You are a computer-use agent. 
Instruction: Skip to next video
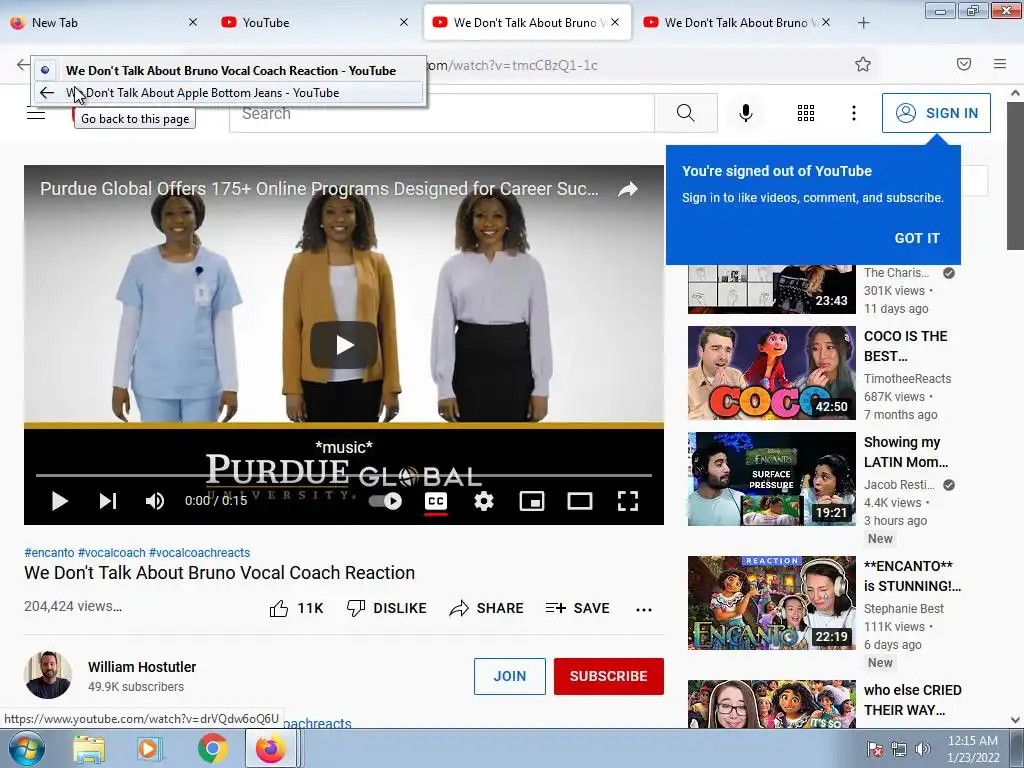107,501
